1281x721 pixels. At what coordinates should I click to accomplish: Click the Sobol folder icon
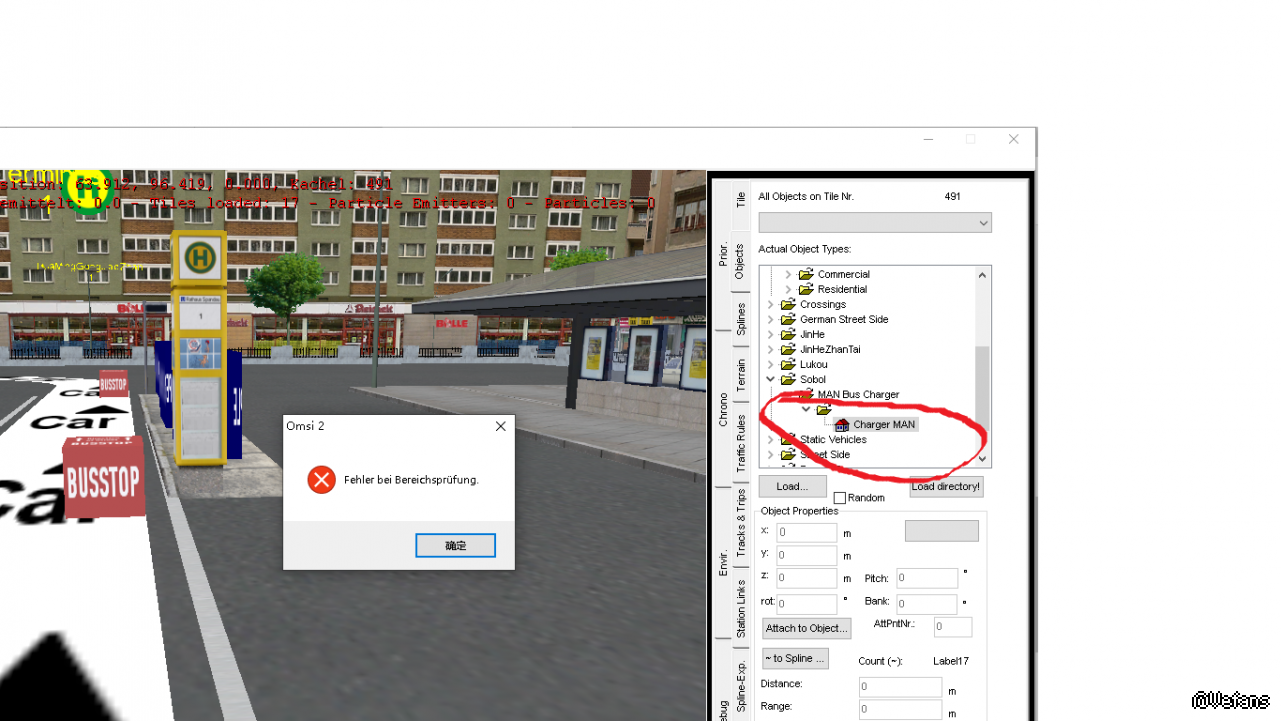click(788, 379)
